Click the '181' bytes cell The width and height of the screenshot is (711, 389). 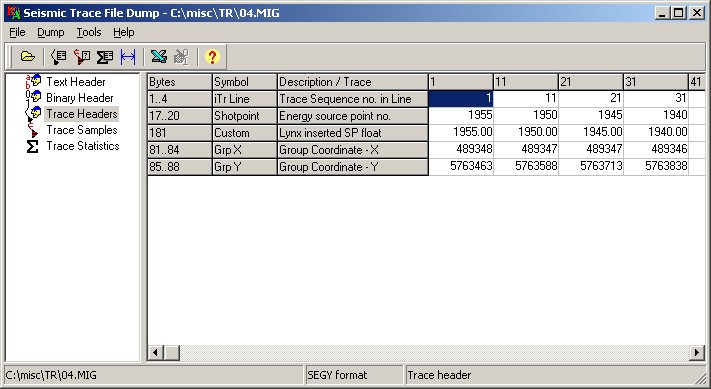180,133
